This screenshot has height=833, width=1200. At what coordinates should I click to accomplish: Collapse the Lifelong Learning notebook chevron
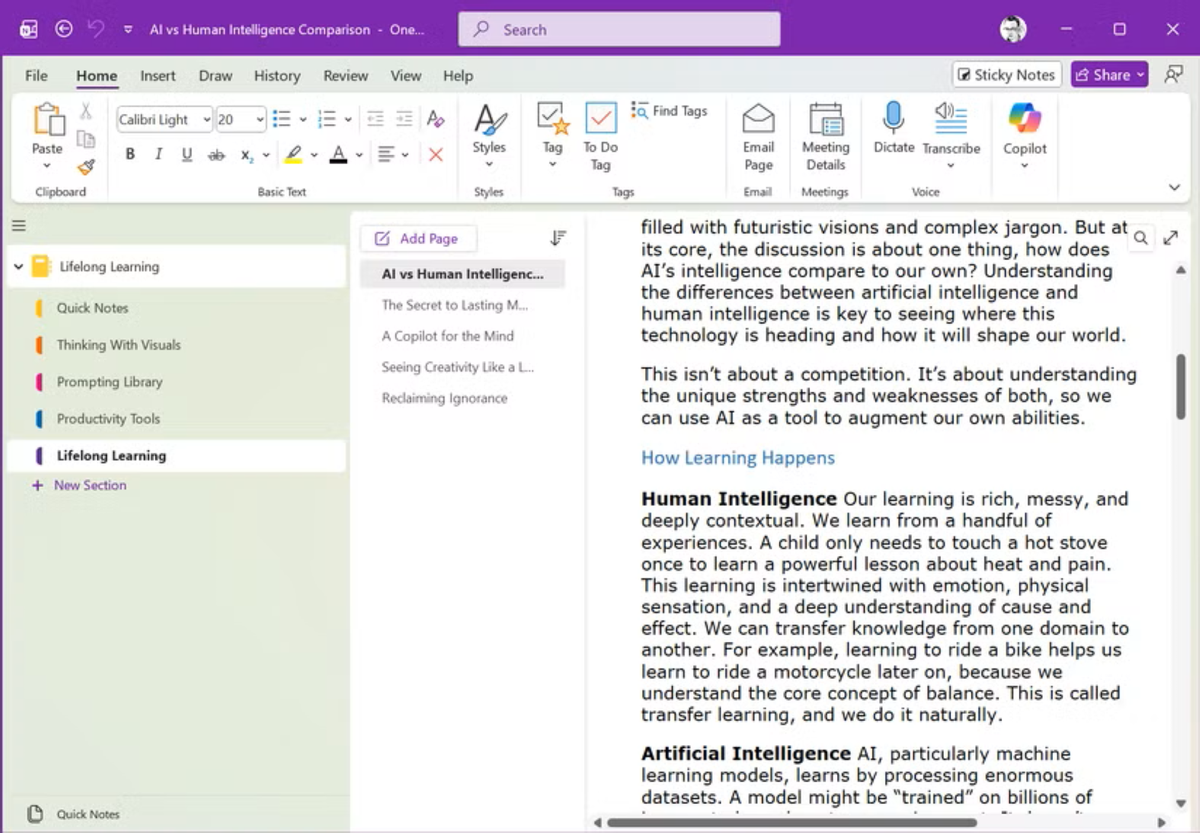19,267
